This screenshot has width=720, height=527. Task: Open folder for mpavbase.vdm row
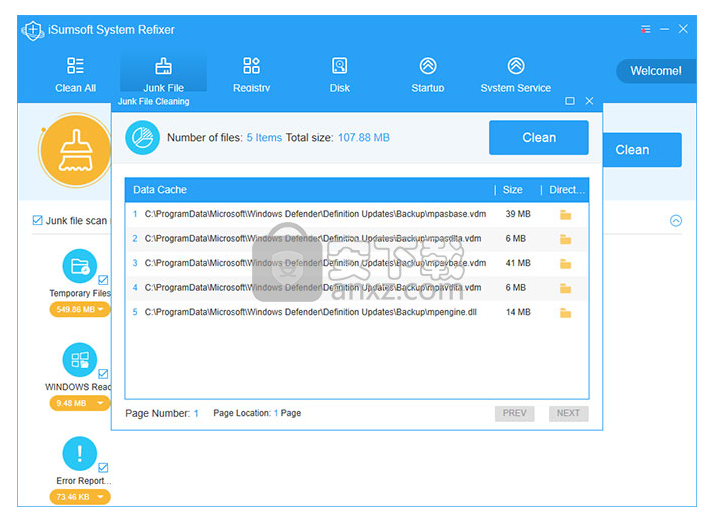[565, 264]
